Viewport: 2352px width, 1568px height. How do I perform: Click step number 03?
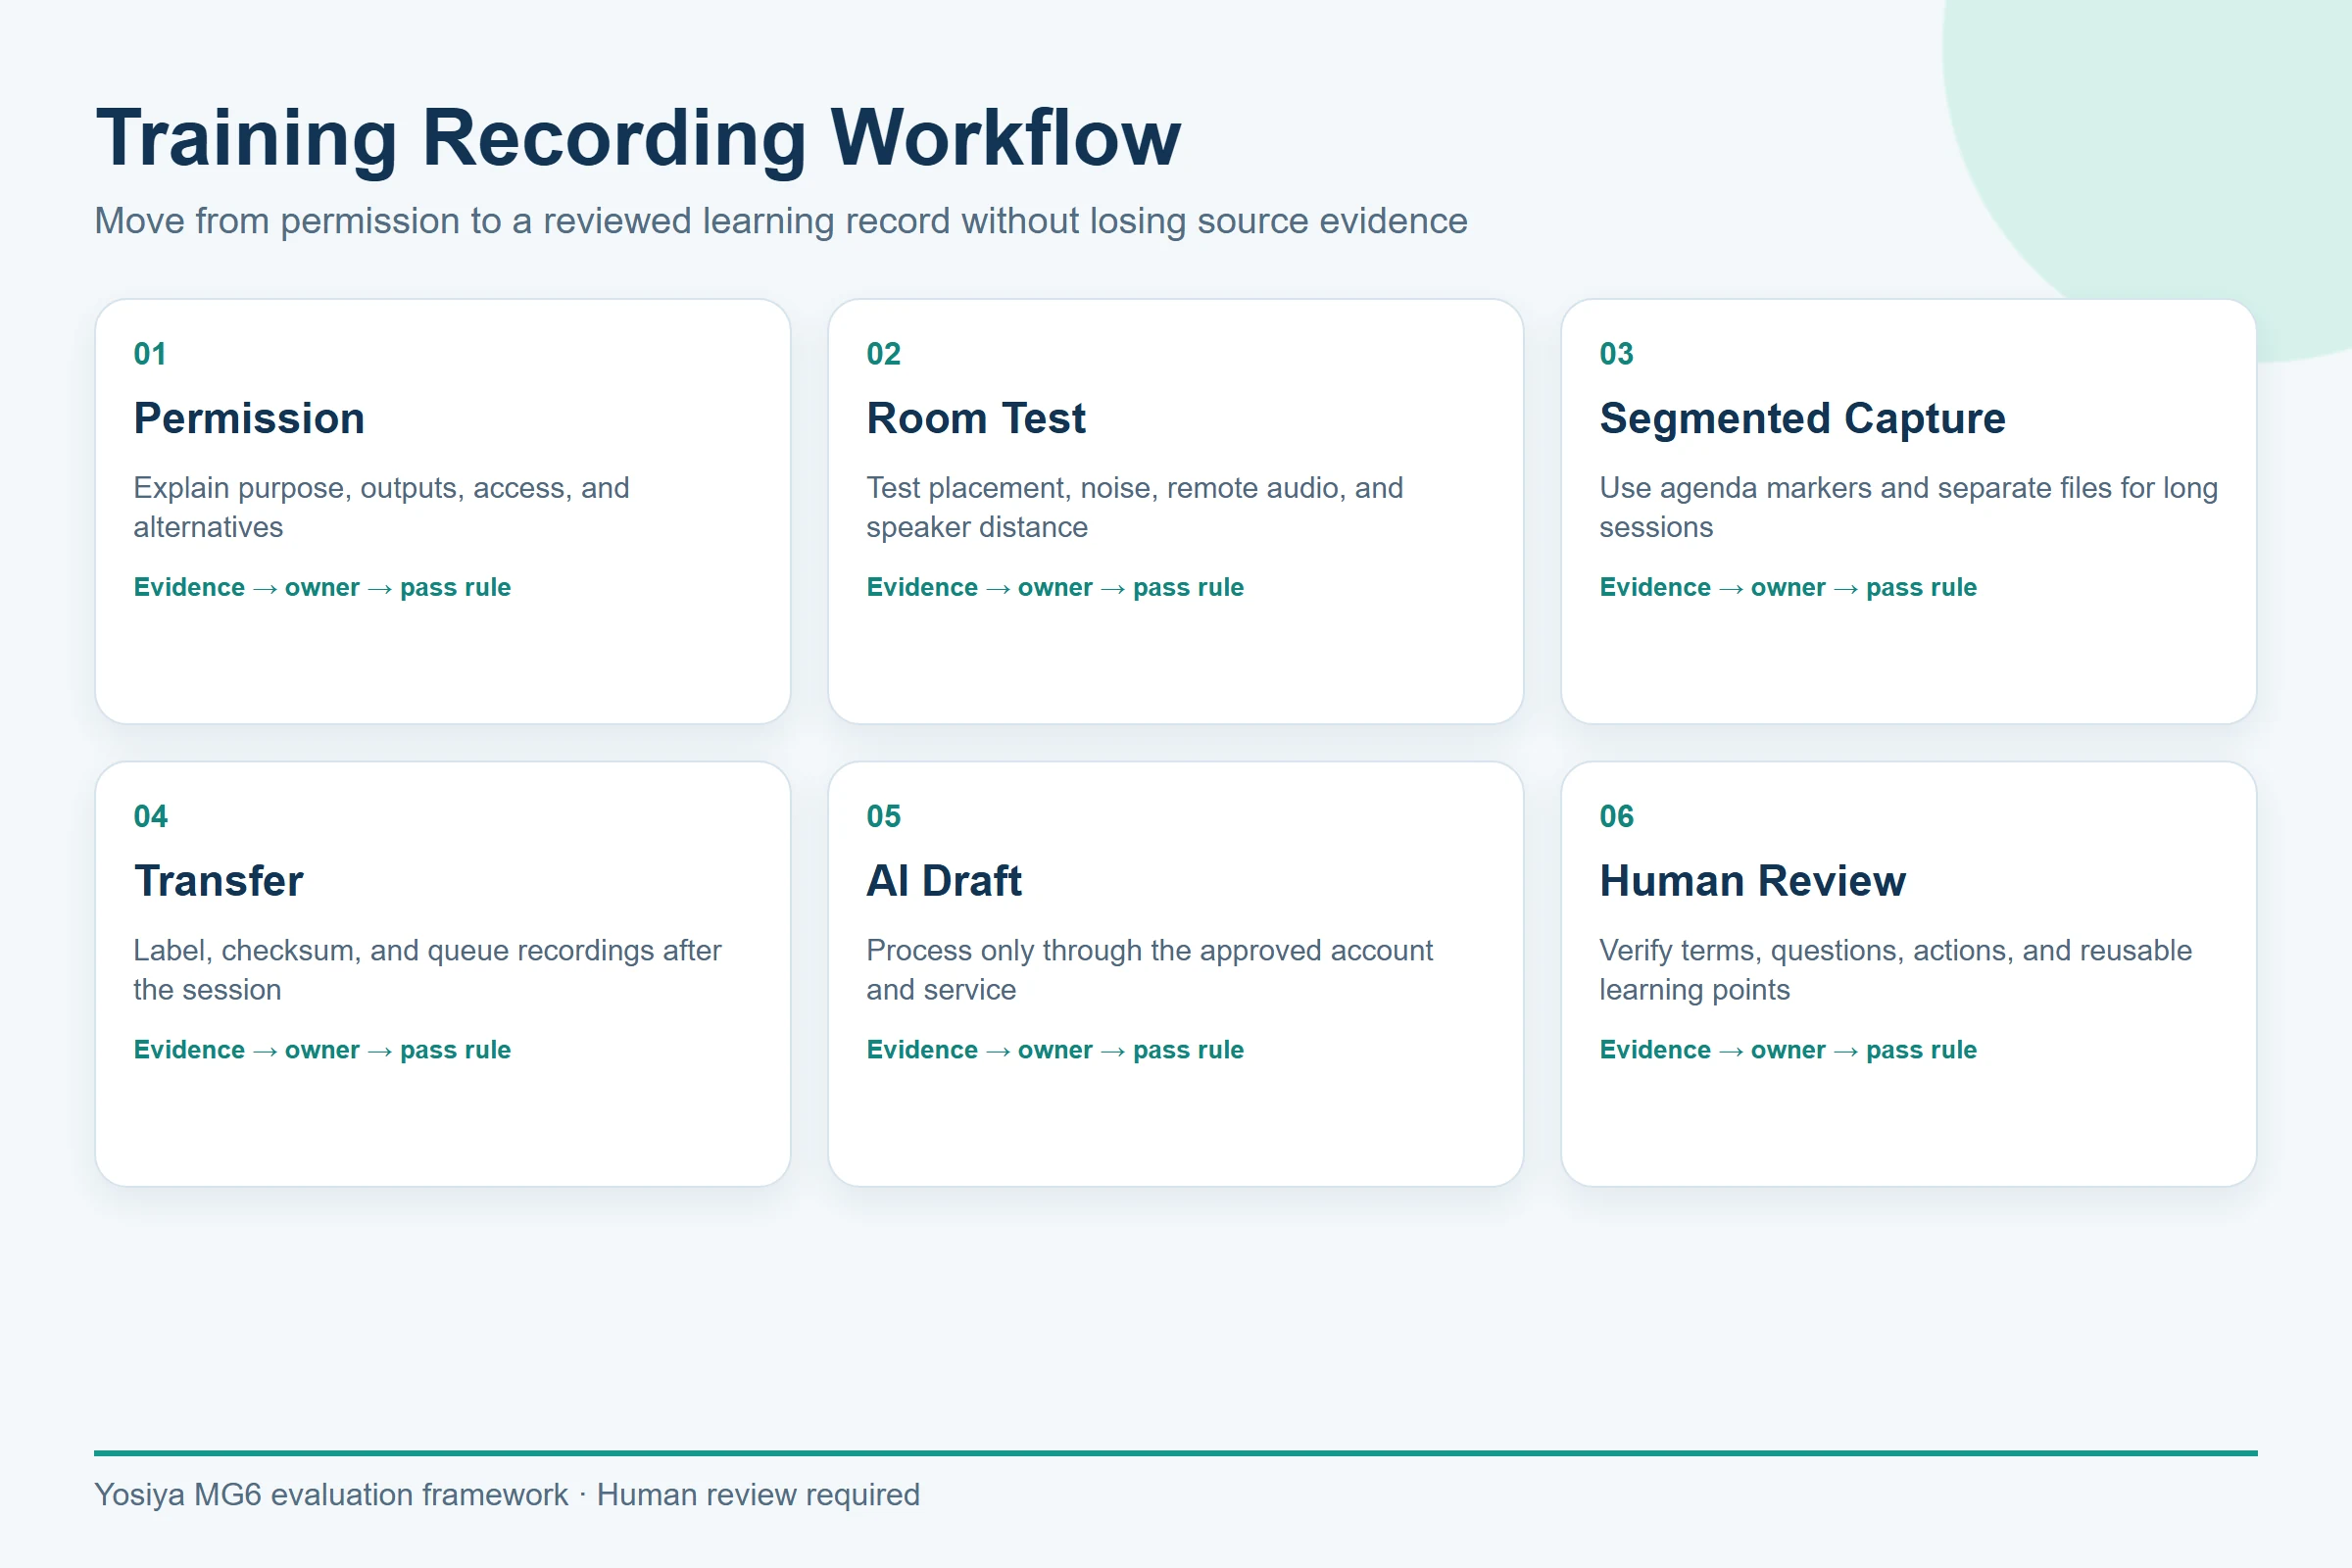[1616, 354]
